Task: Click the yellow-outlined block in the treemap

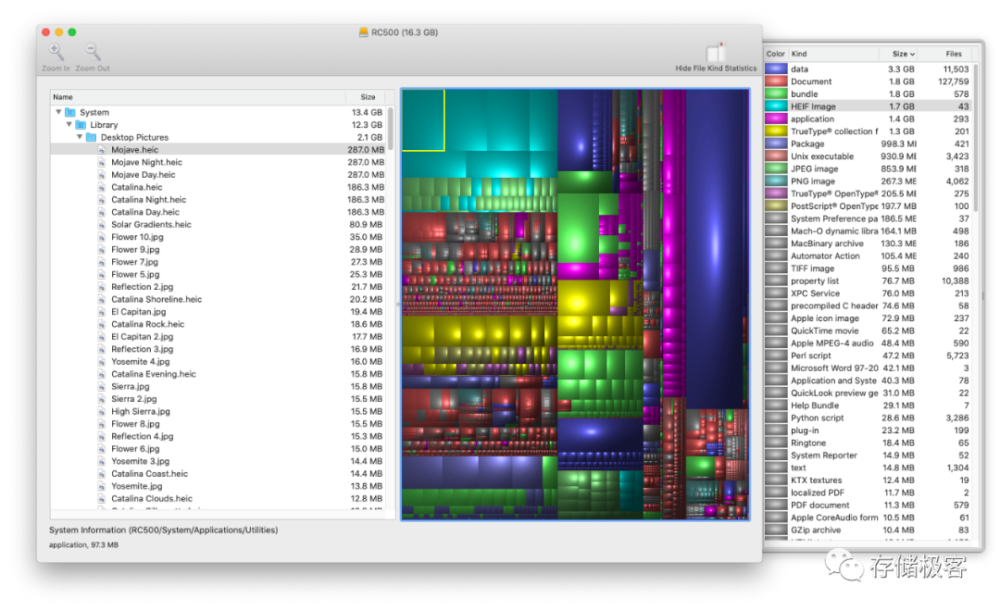Action: pos(423,120)
